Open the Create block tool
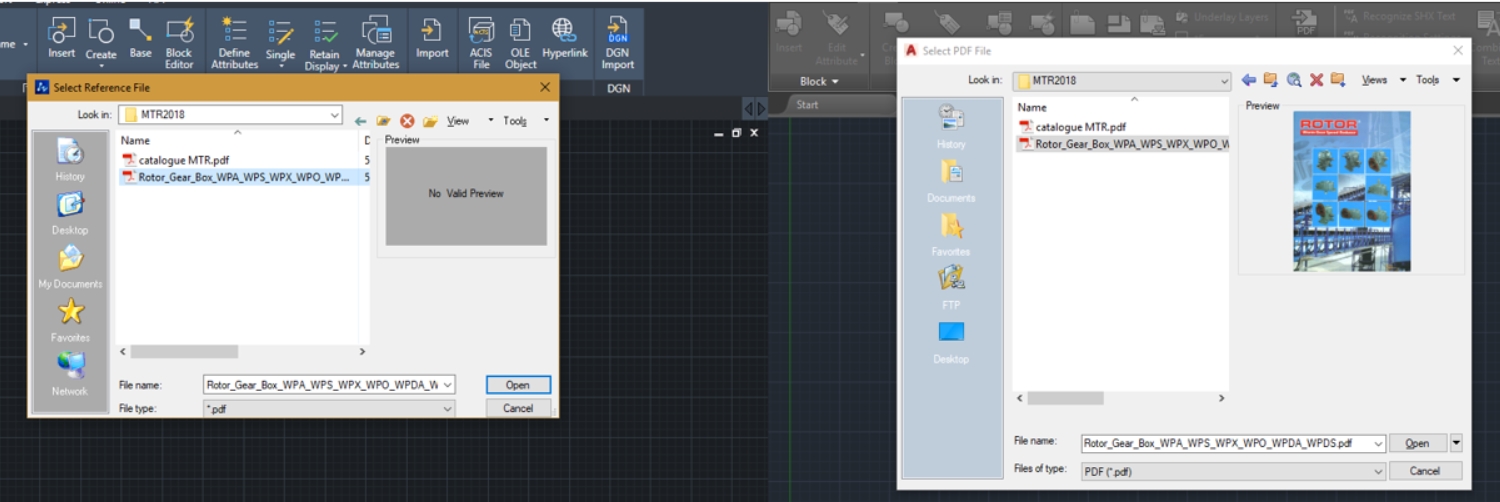 [x=101, y=42]
